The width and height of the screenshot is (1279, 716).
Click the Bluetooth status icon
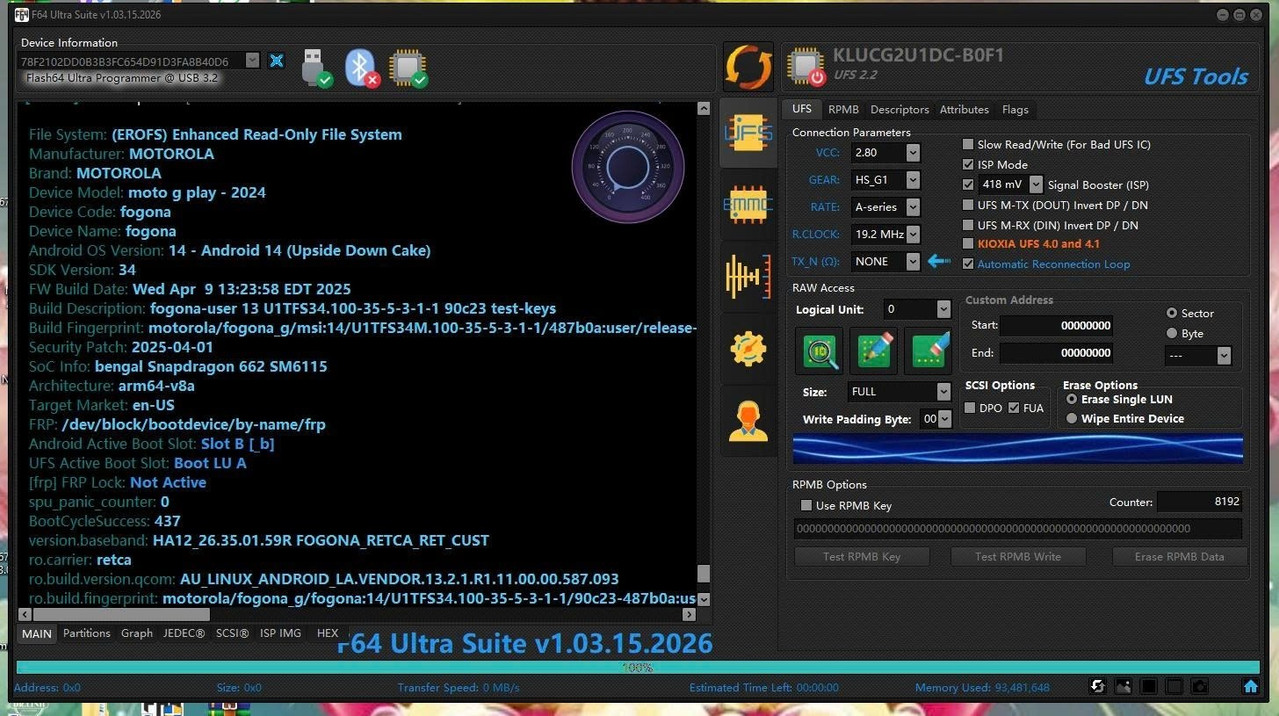pos(362,68)
